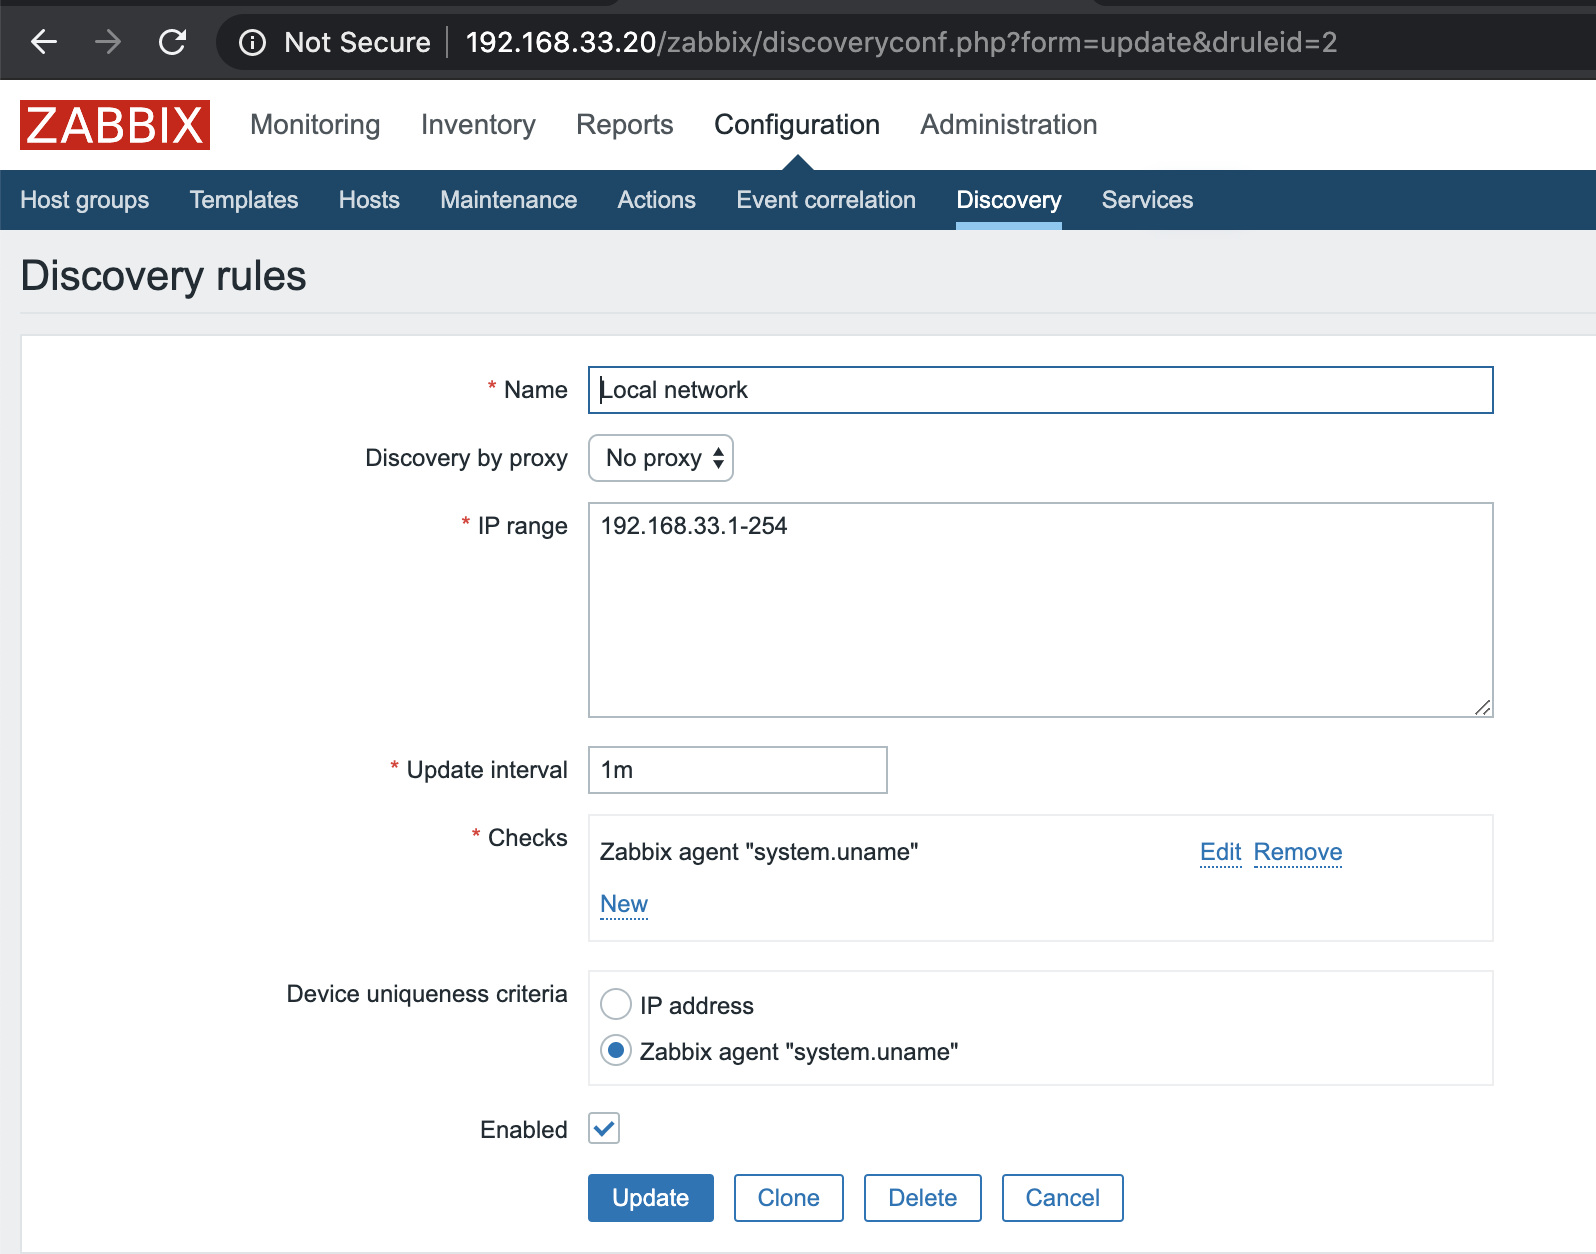Click the Delete button

click(x=922, y=1198)
